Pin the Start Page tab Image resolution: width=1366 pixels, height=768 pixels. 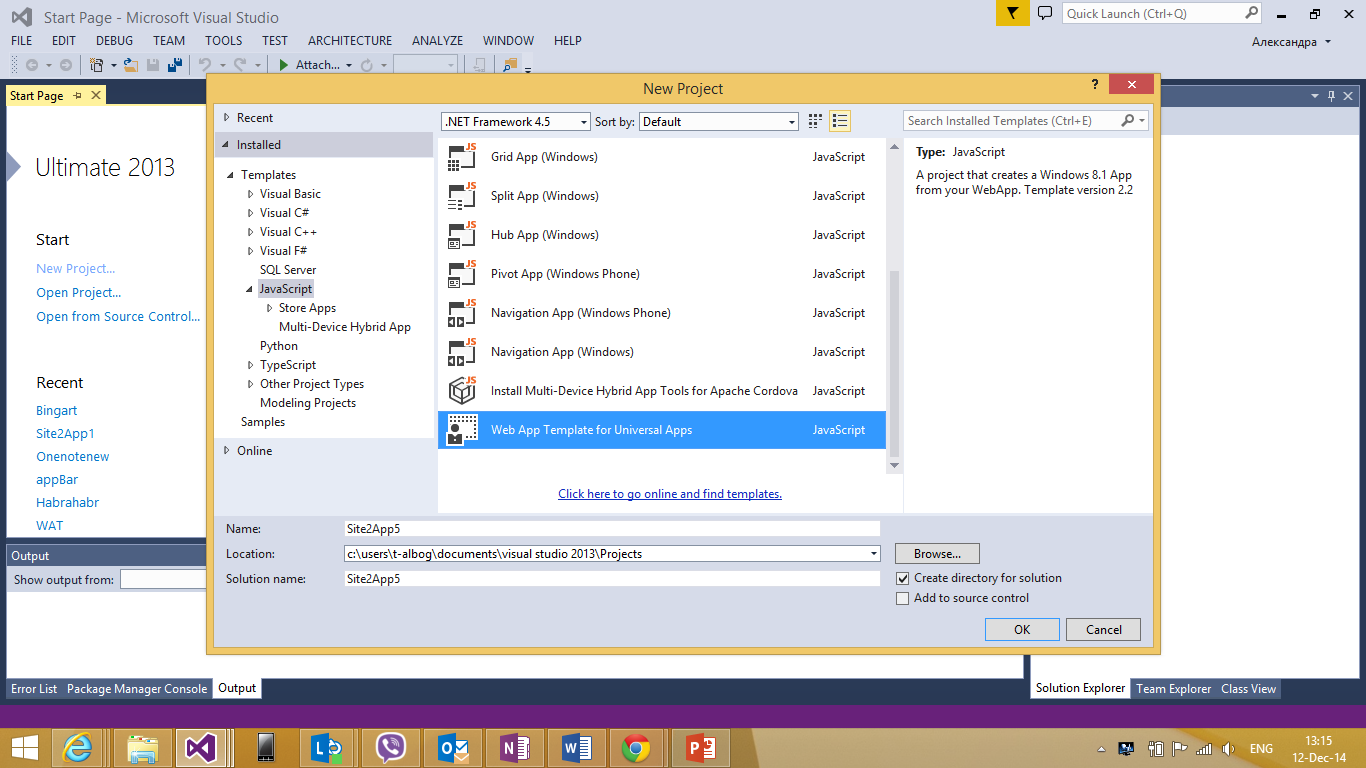coord(77,96)
